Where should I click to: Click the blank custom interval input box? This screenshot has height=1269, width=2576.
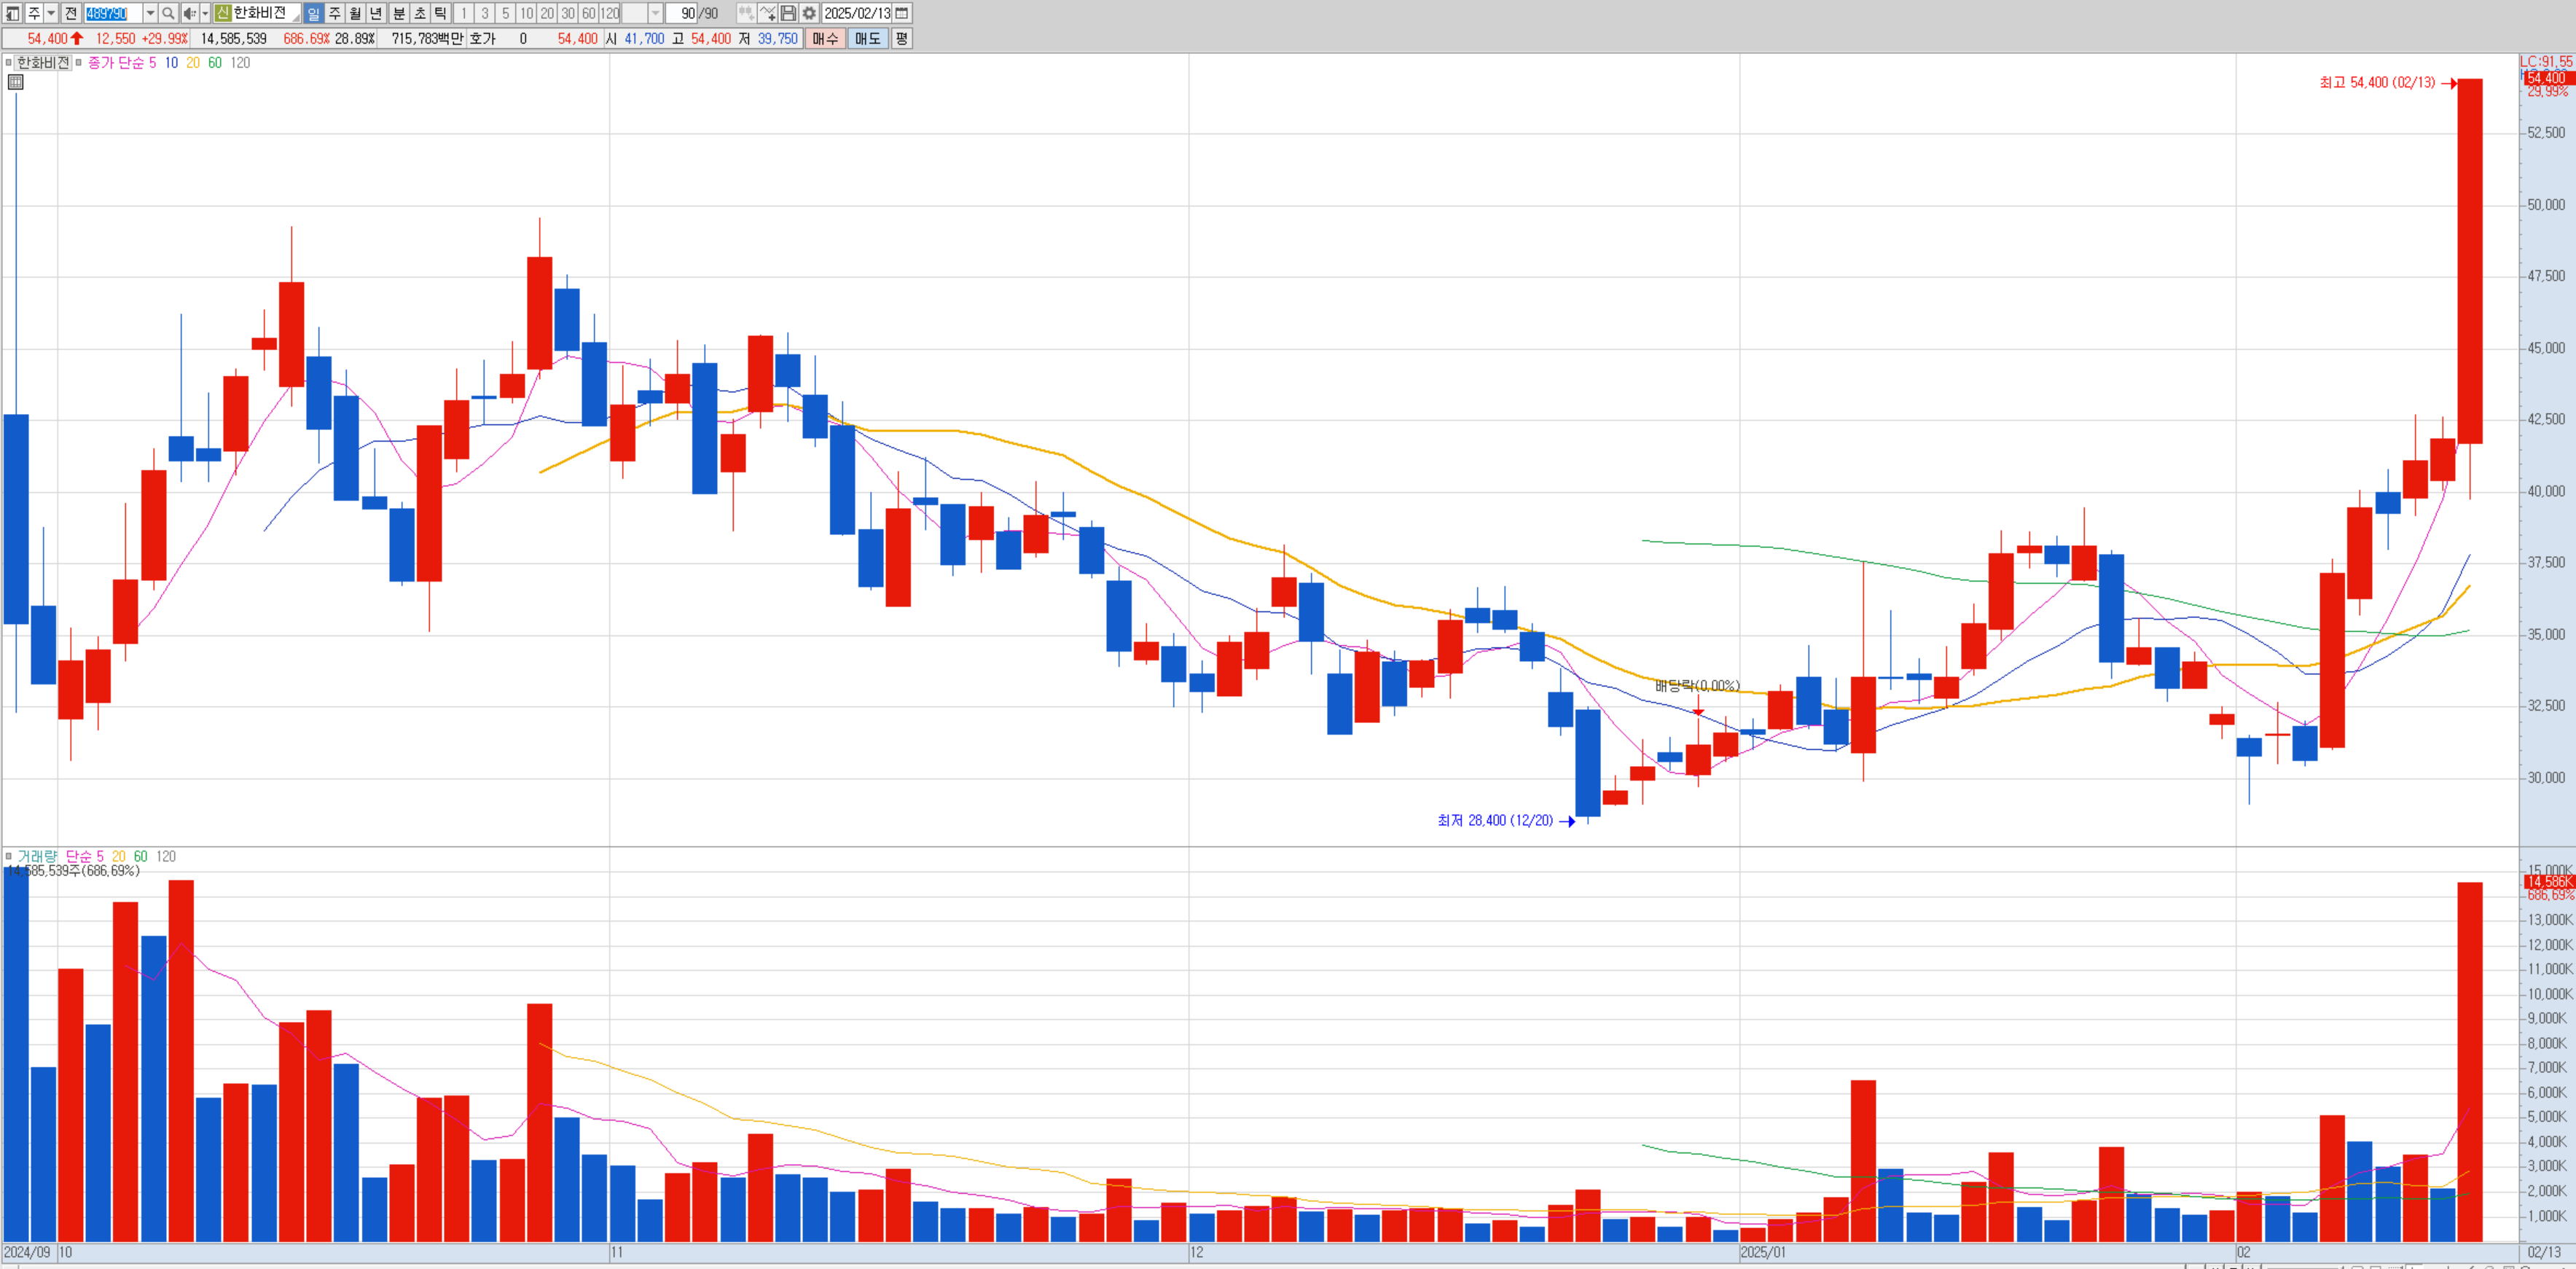click(x=634, y=13)
